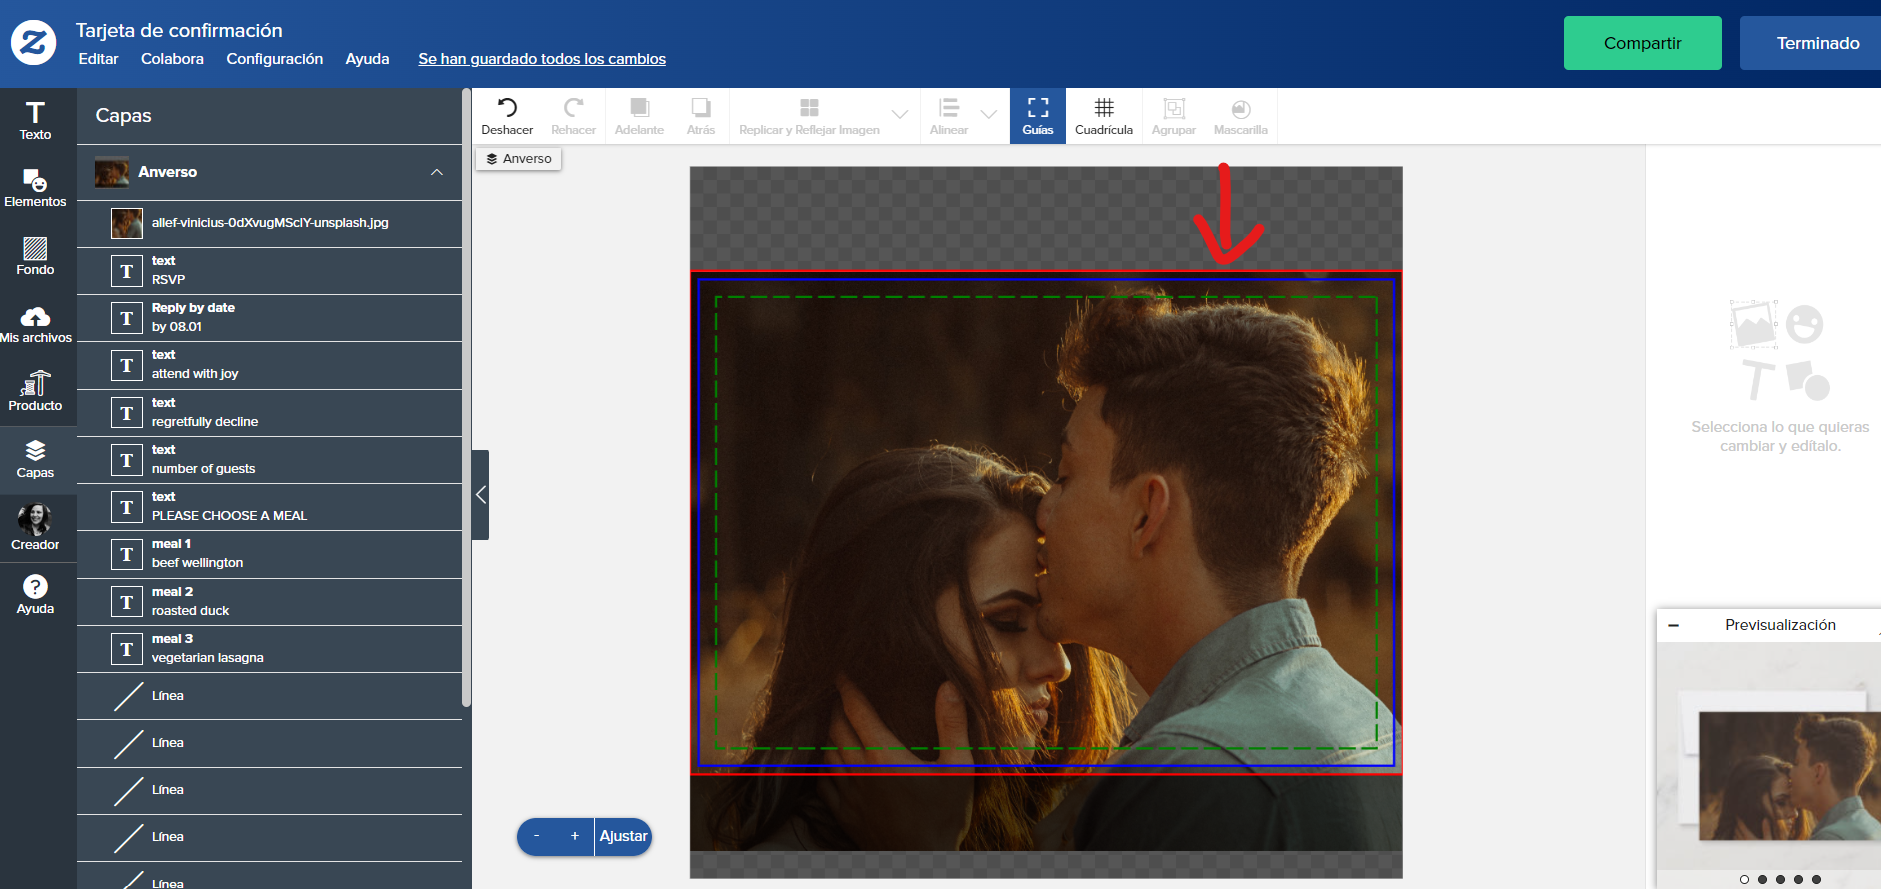Click the Adelante bring forward icon
1881x889 pixels.
[639, 116]
